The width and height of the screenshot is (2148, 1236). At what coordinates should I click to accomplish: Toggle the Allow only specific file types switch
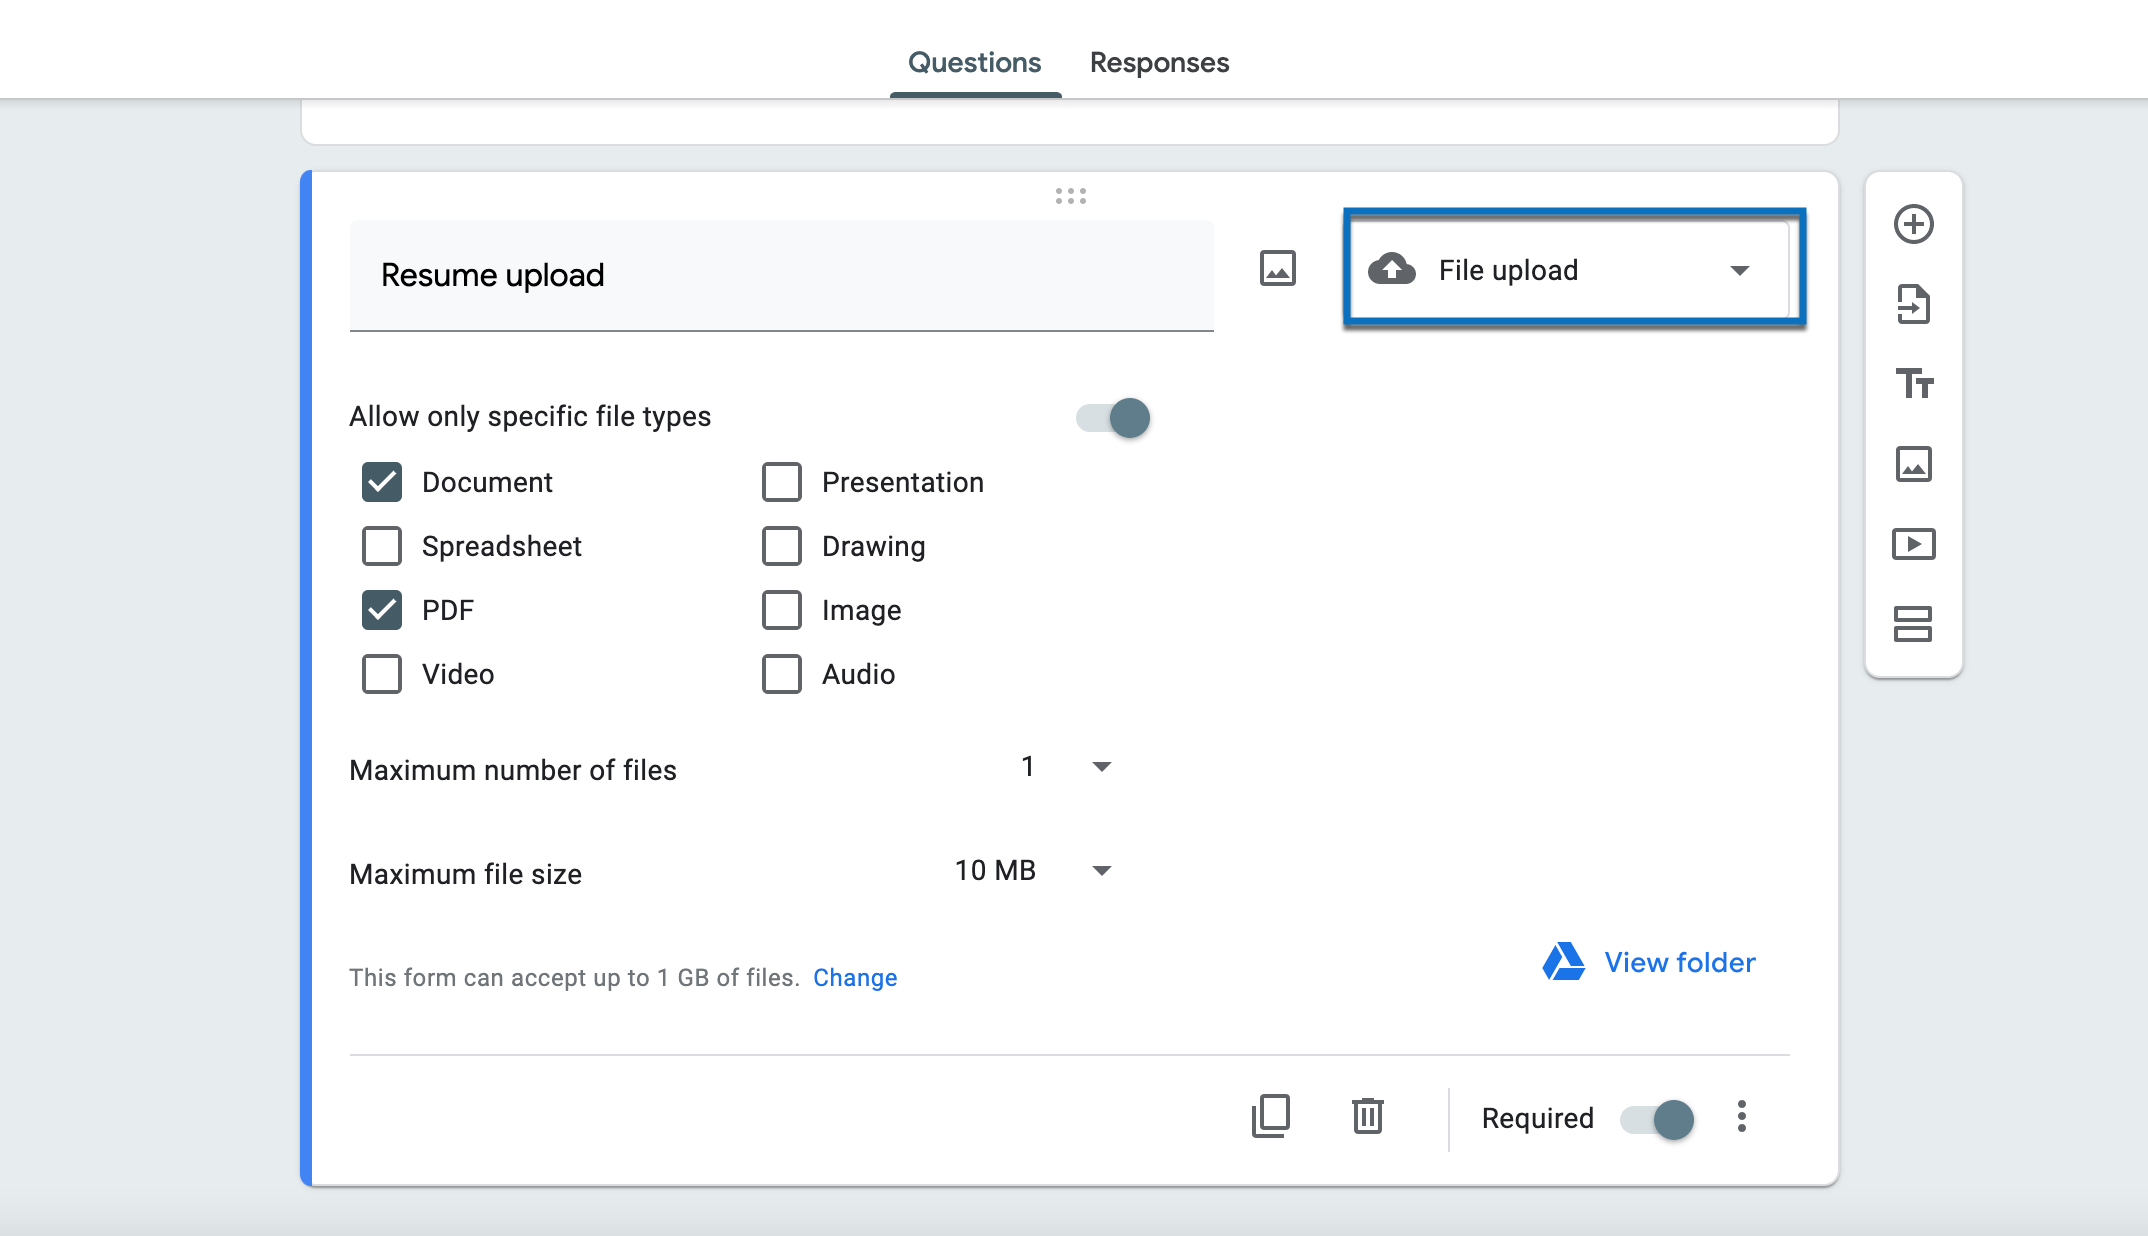click(x=1112, y=419)
